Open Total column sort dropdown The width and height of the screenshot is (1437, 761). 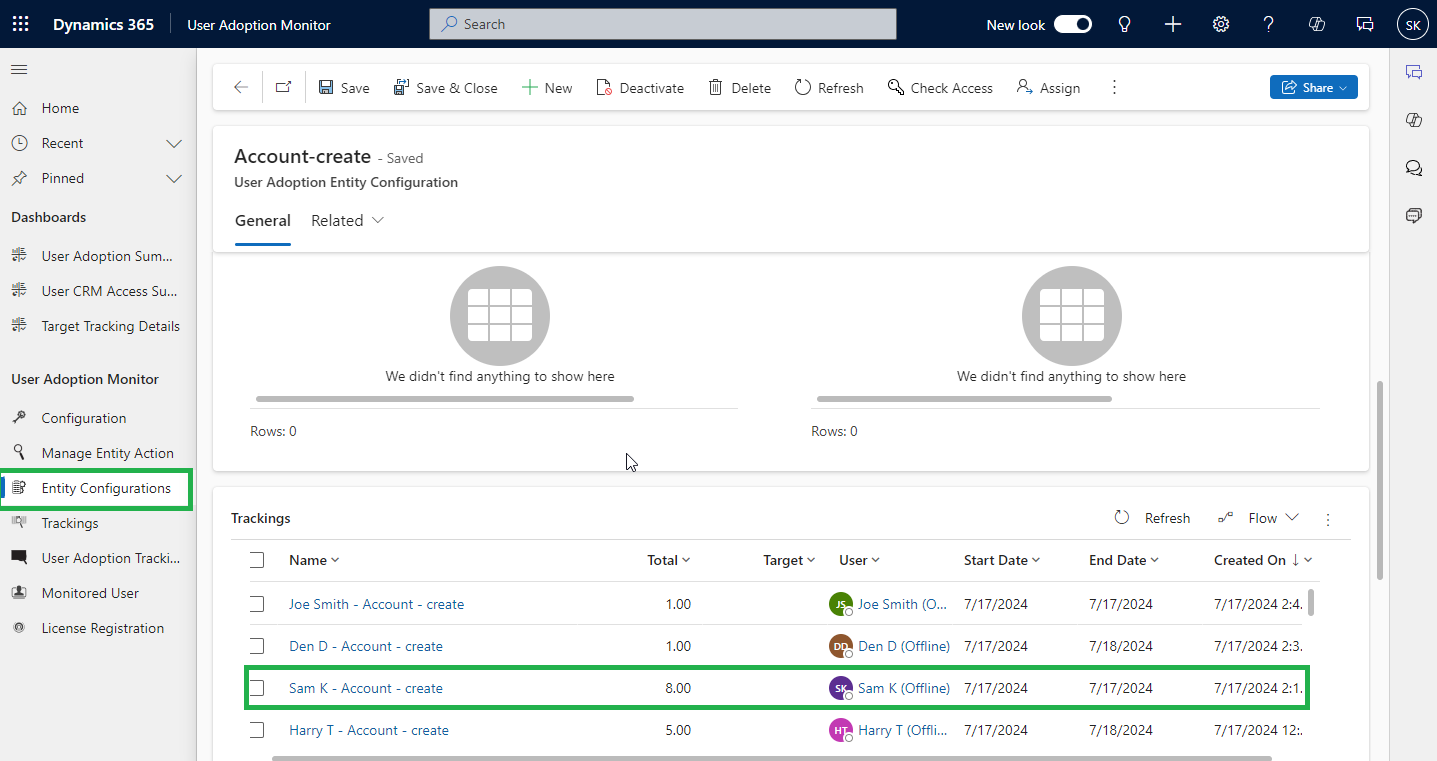pyautogui.click(x=669, y=560)
